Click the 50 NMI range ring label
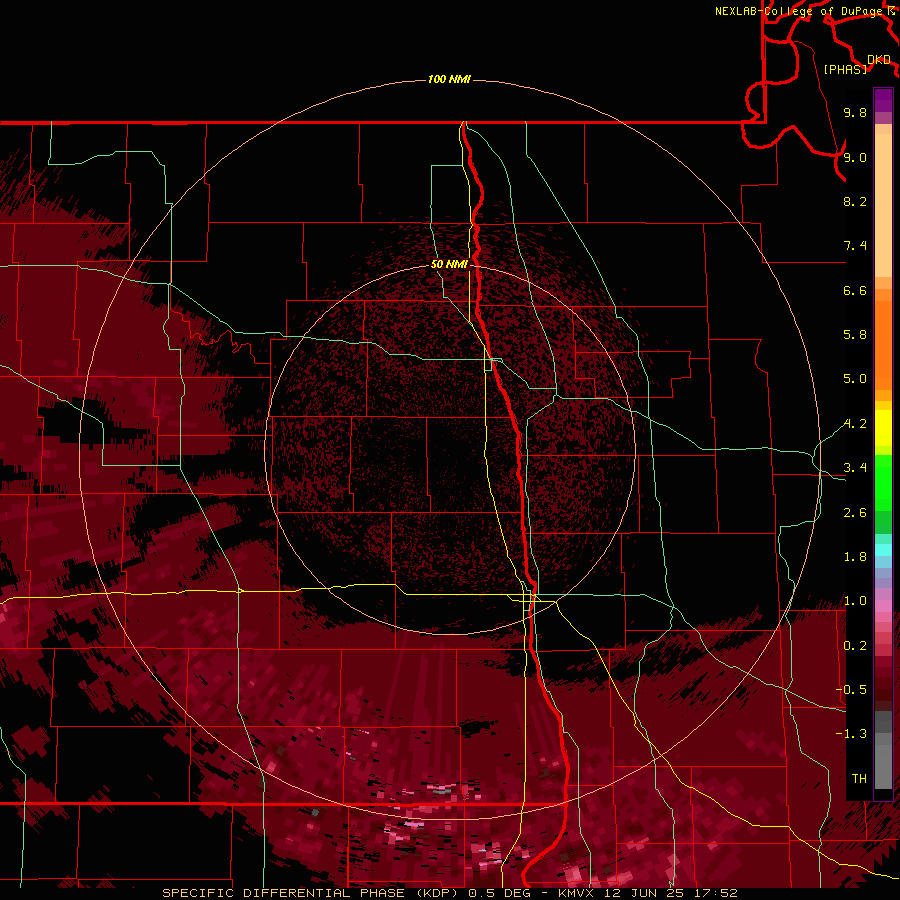This screenshot has height=900, width=900. (449, 264)
